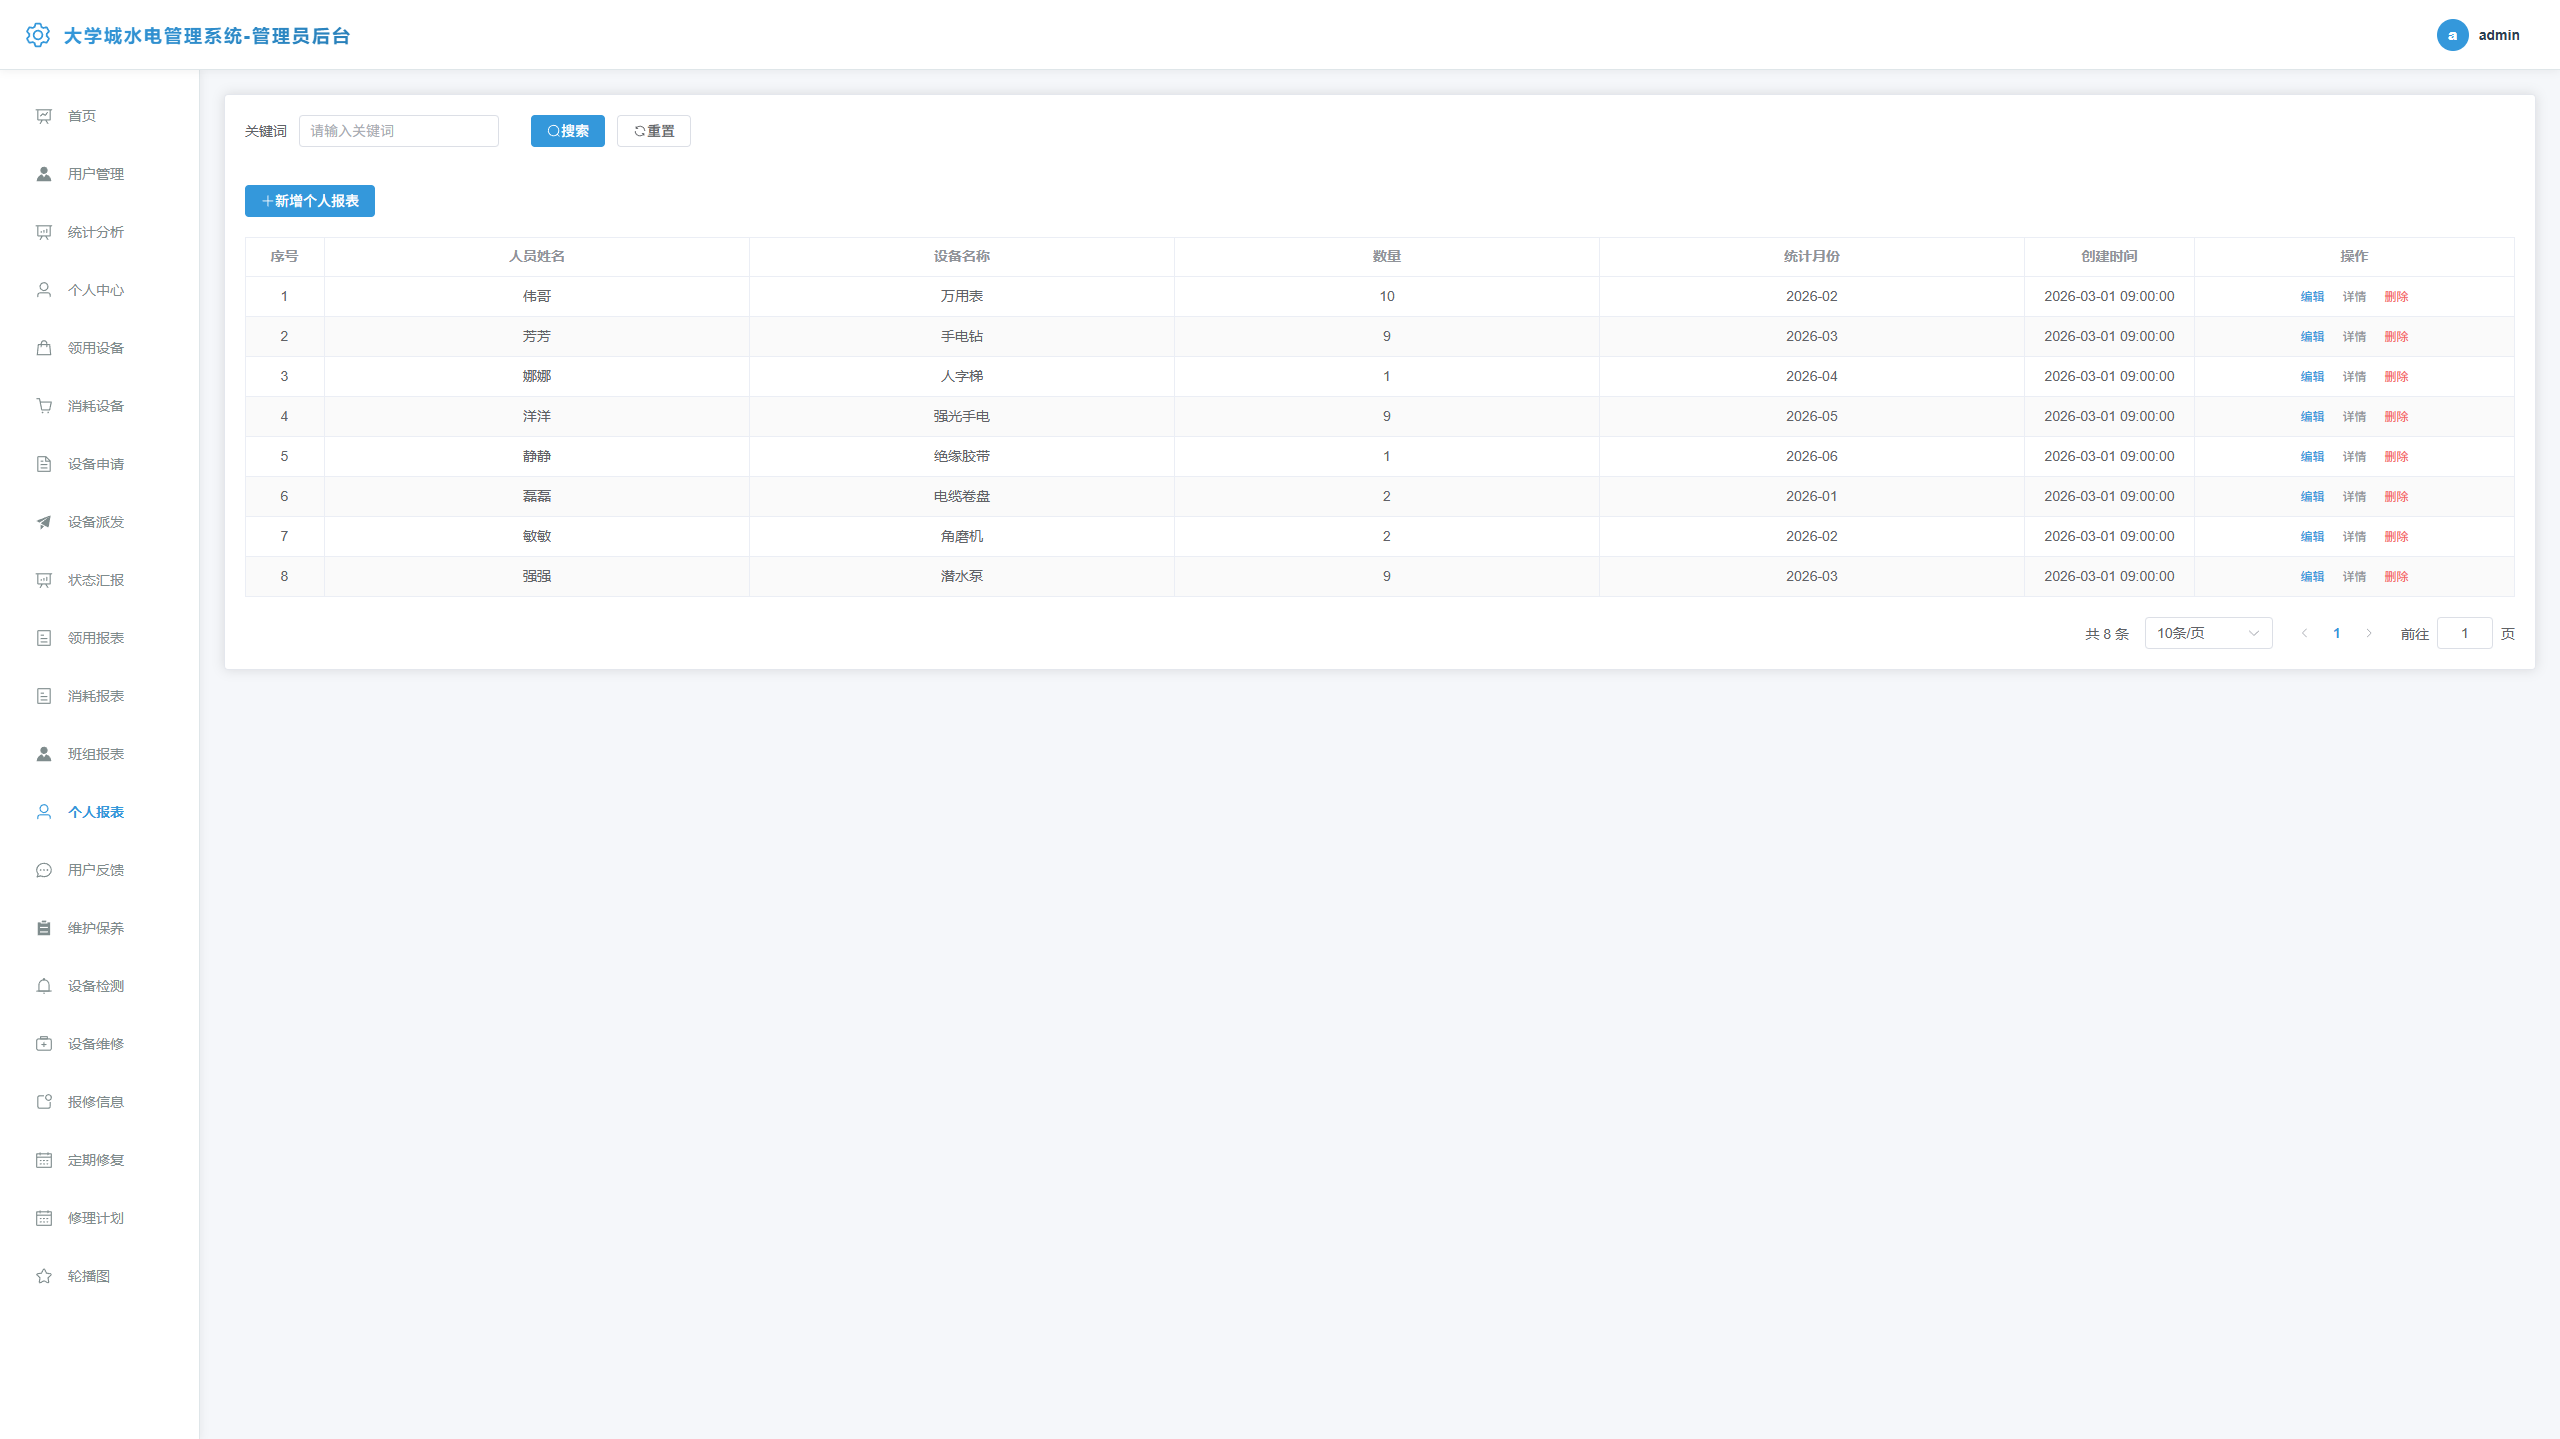Open the 轮播图 star icon

pyautogui.click(x=44, y=1276)
